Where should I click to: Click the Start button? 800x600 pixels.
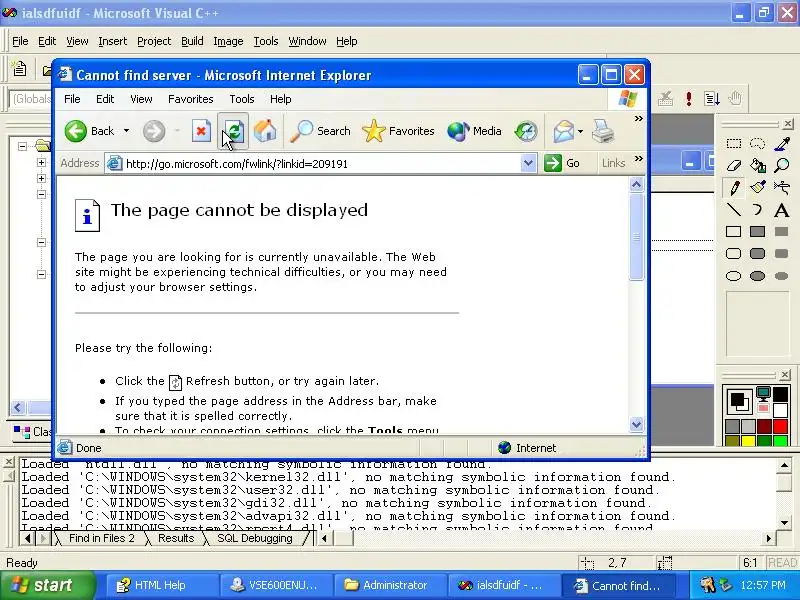coord(48,585)
